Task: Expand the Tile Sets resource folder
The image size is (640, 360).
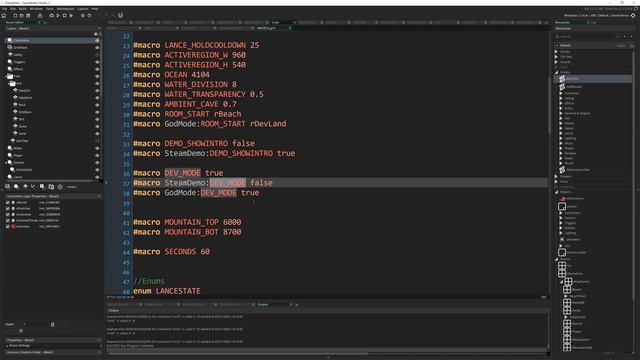Action: pyautogui.click(x=556, y=57)
